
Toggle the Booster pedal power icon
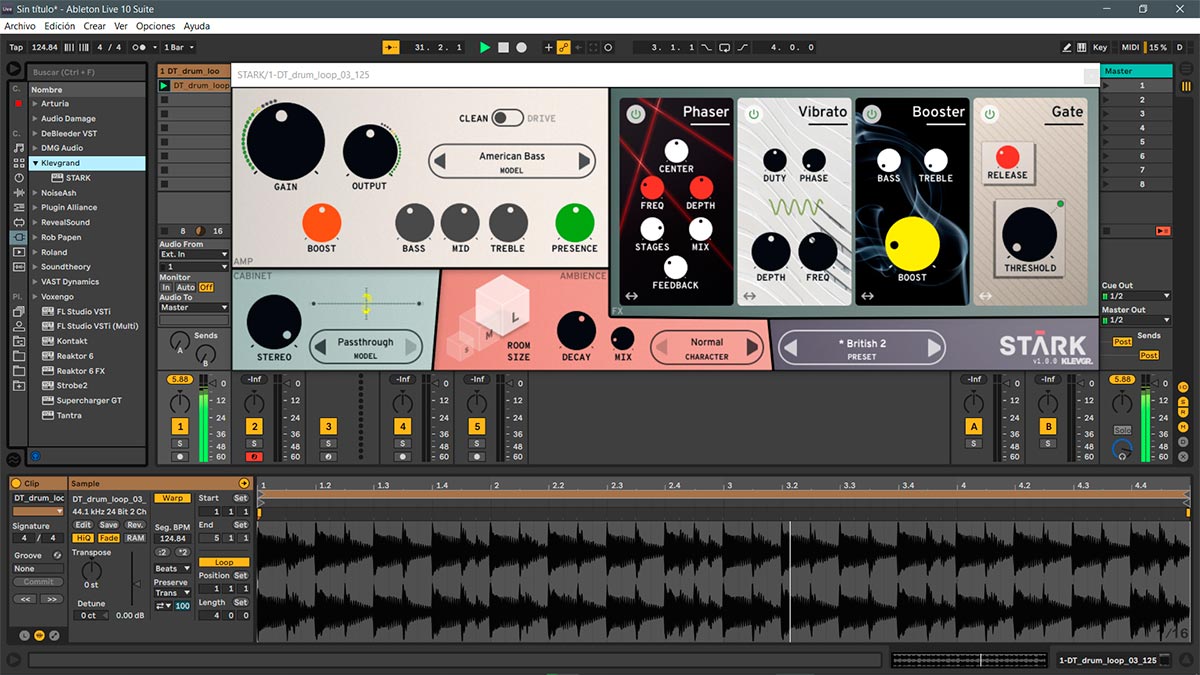pyautogui.click(x=872, y=114)
